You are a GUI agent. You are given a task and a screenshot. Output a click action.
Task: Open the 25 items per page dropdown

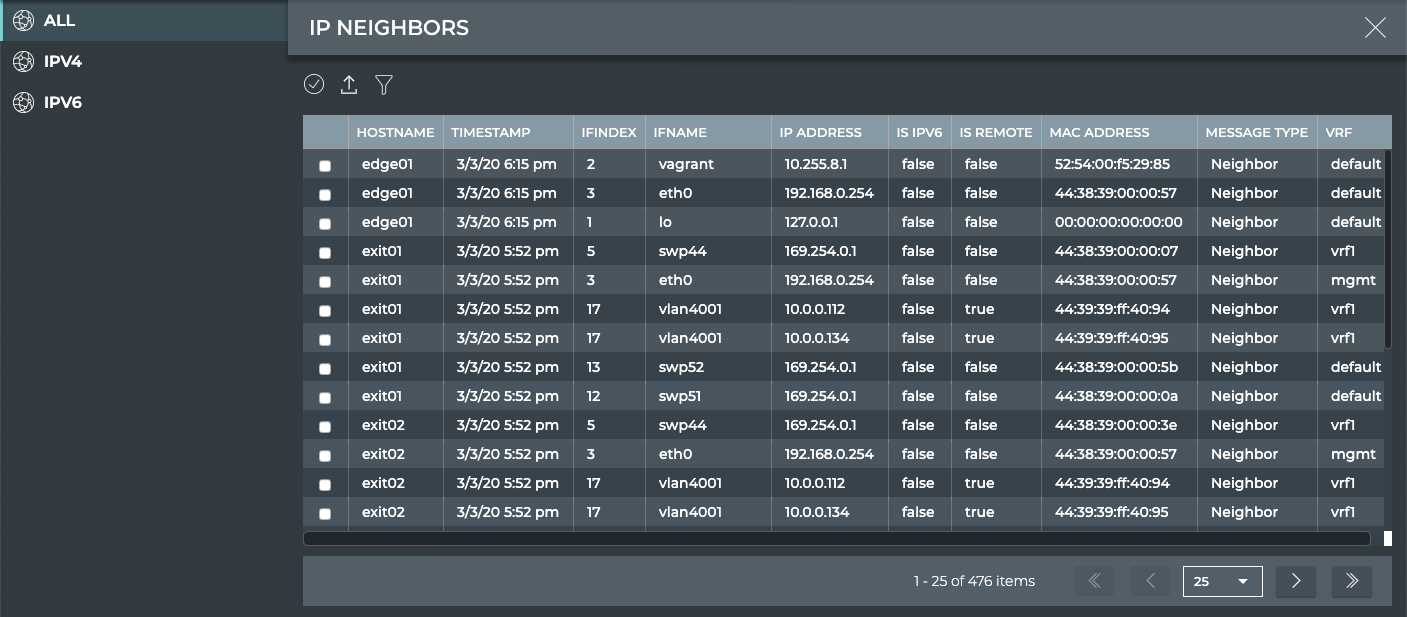[1222, 581]
